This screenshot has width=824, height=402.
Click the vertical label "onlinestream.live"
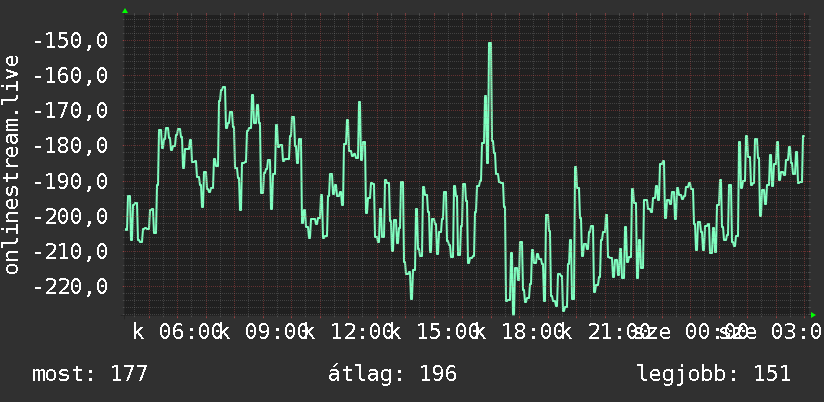12,164
